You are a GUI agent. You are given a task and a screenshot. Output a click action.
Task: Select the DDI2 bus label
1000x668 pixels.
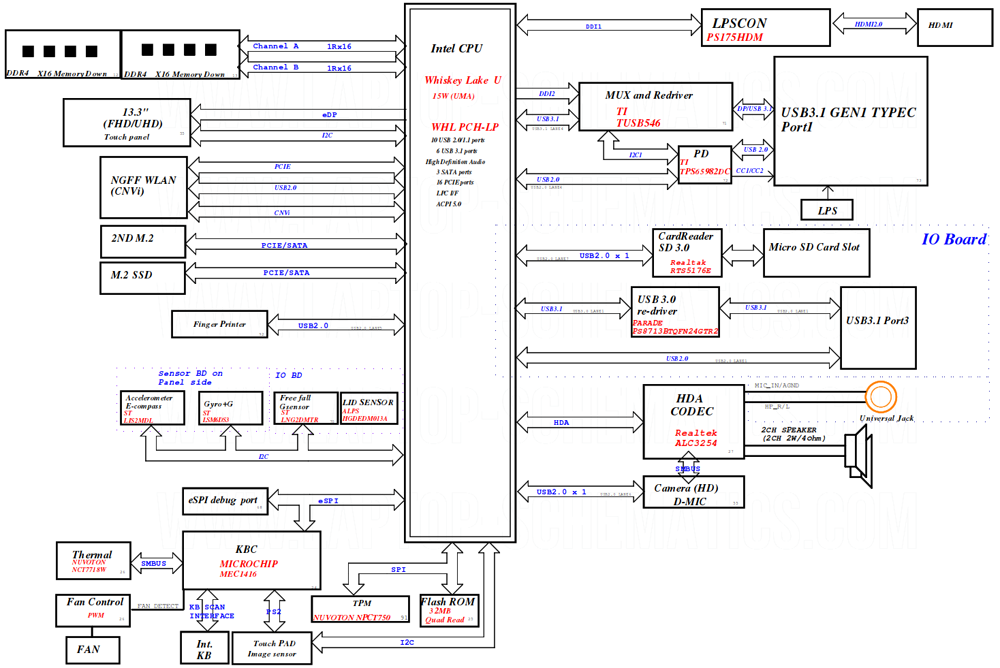547,94
